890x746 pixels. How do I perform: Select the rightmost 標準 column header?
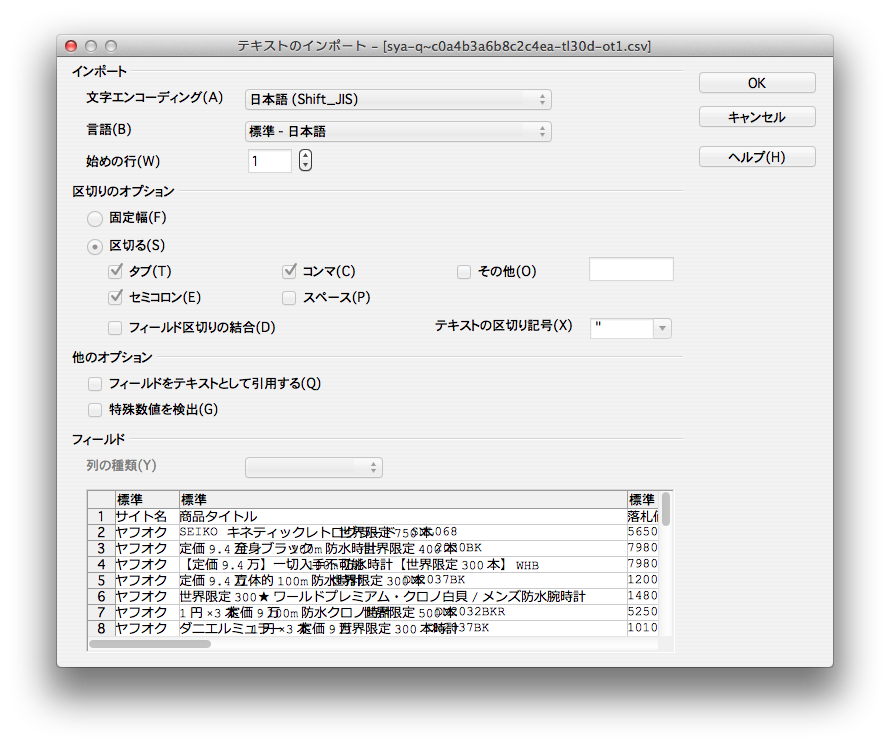[643, 500]
